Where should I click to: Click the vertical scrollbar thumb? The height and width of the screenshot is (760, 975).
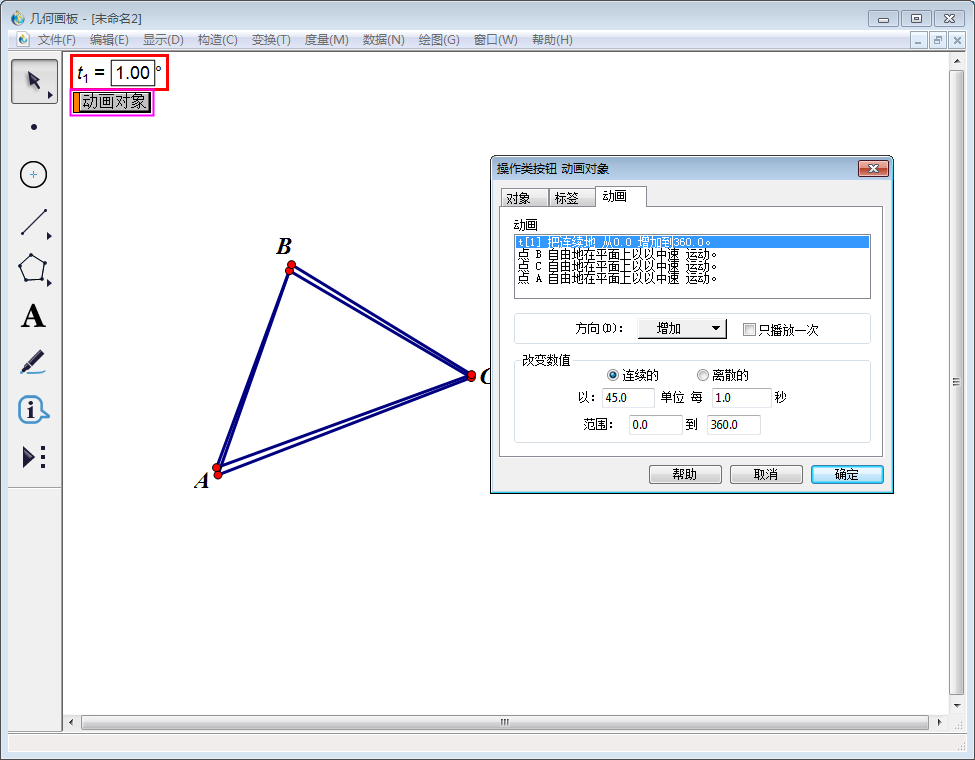click(x=956, y=382)
